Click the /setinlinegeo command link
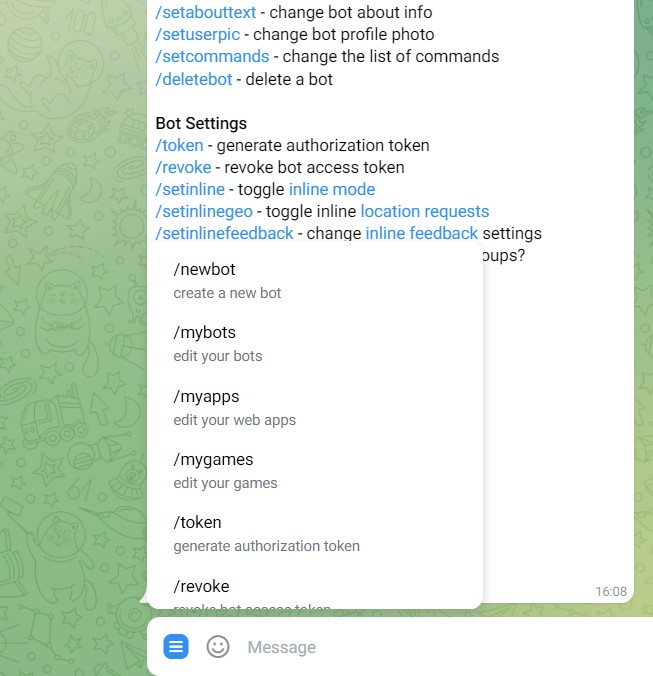Screen dimensions: 653x676 click(204, 211)
